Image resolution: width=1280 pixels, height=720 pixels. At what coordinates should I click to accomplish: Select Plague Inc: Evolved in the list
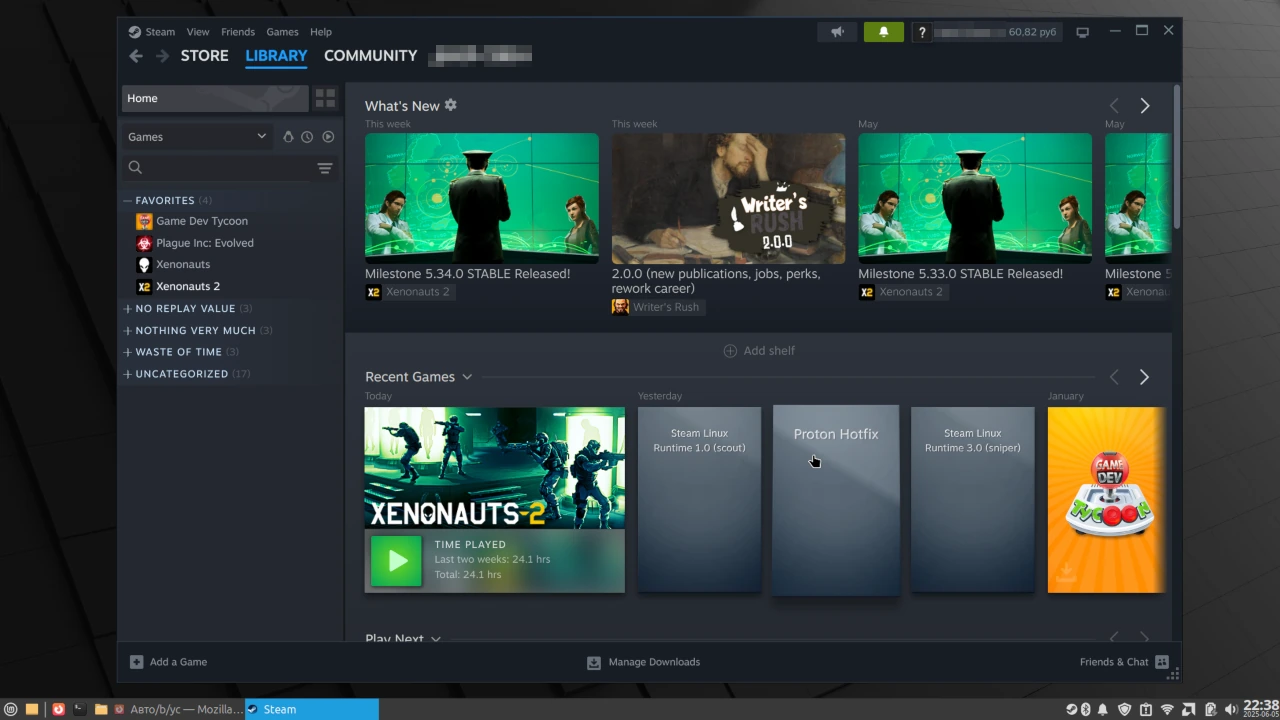click(x=205, y=243)
